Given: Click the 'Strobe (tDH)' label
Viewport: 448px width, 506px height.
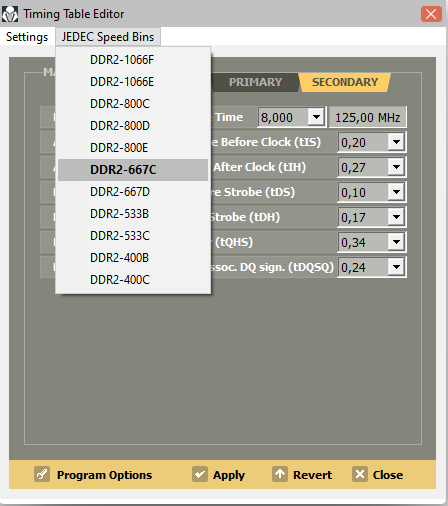Looking at the screenshot, I should point(245,217).
